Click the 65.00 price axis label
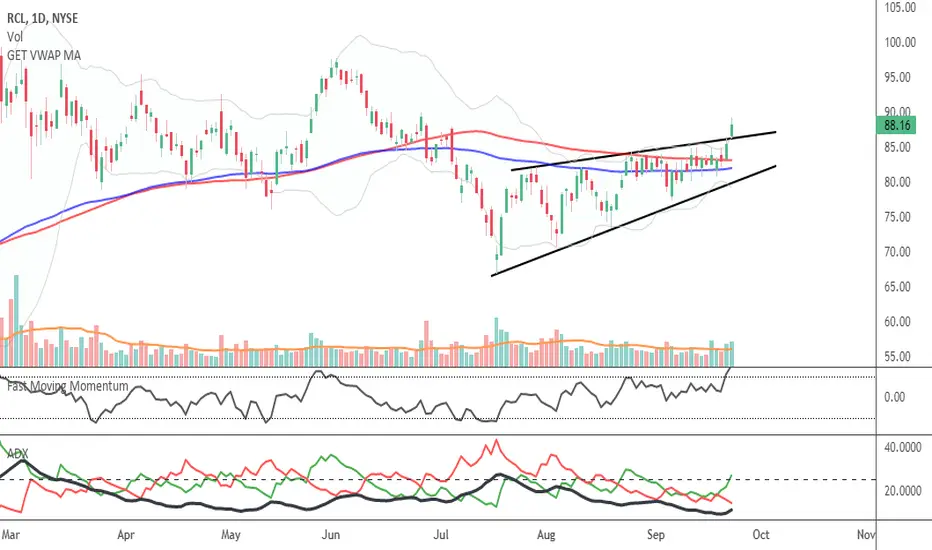Viewport: 932px width, 550px height. pos(897,287)
